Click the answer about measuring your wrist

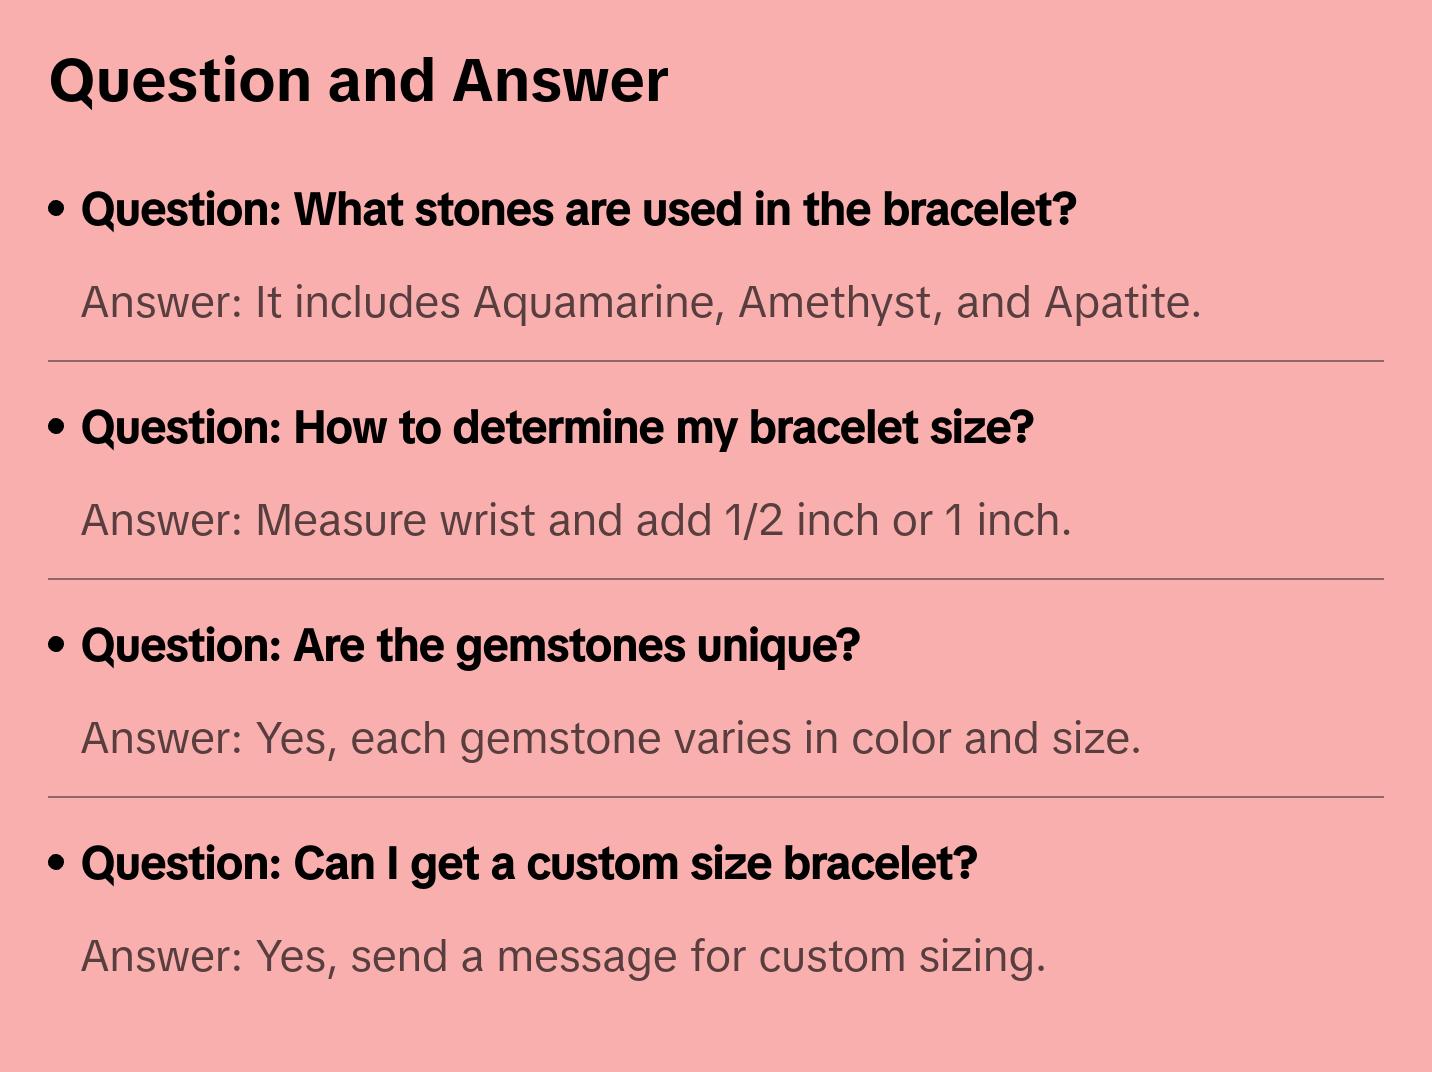tap(575, 520)
